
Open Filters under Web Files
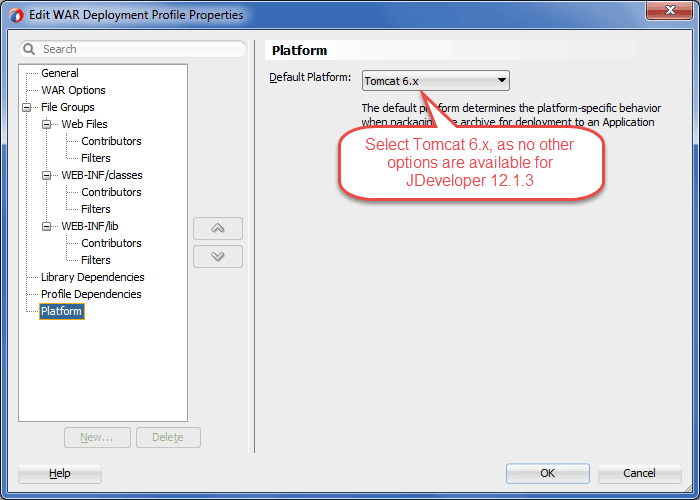tap(96, 158)
